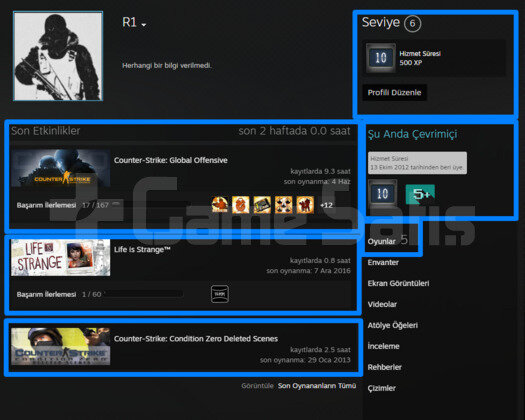The width and height of the screenshot is (525, 420).
Task: Click CS:GO 'kayıtlarda 9.3 saat' text
Action: pyautogui.click(x=320, y=171)
